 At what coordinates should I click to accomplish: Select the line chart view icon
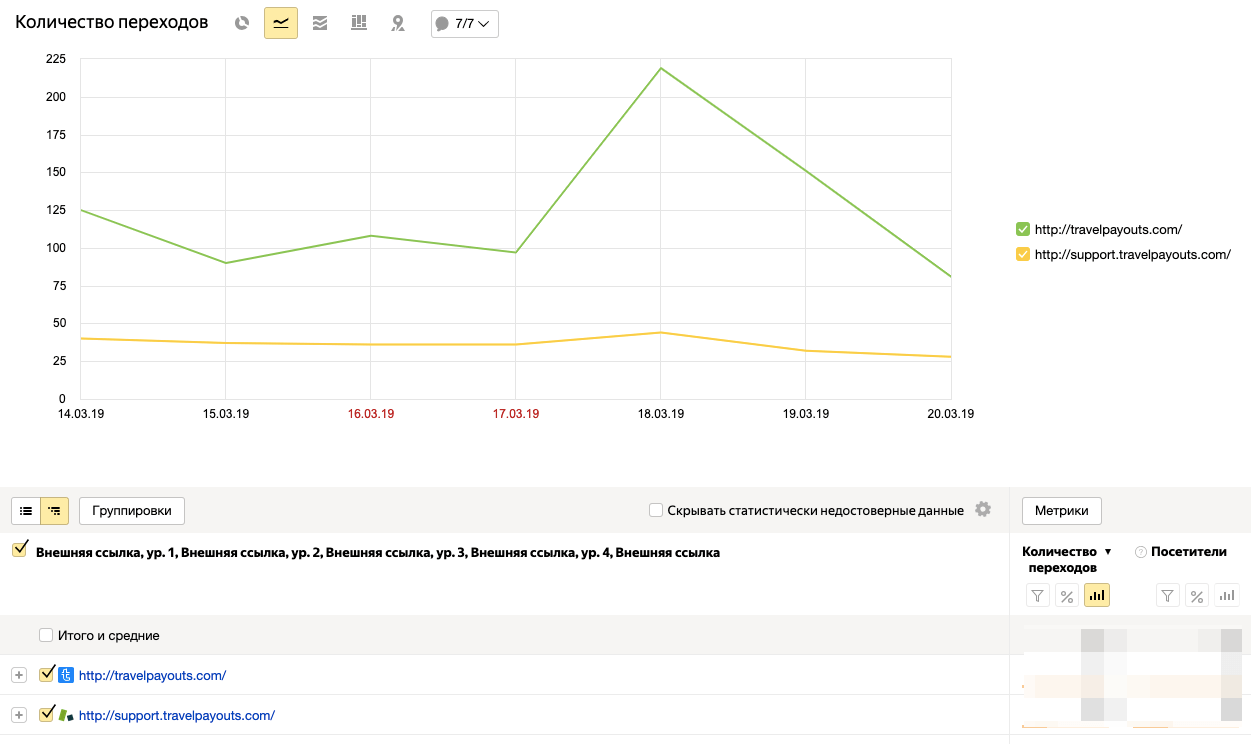click(281, 23)
